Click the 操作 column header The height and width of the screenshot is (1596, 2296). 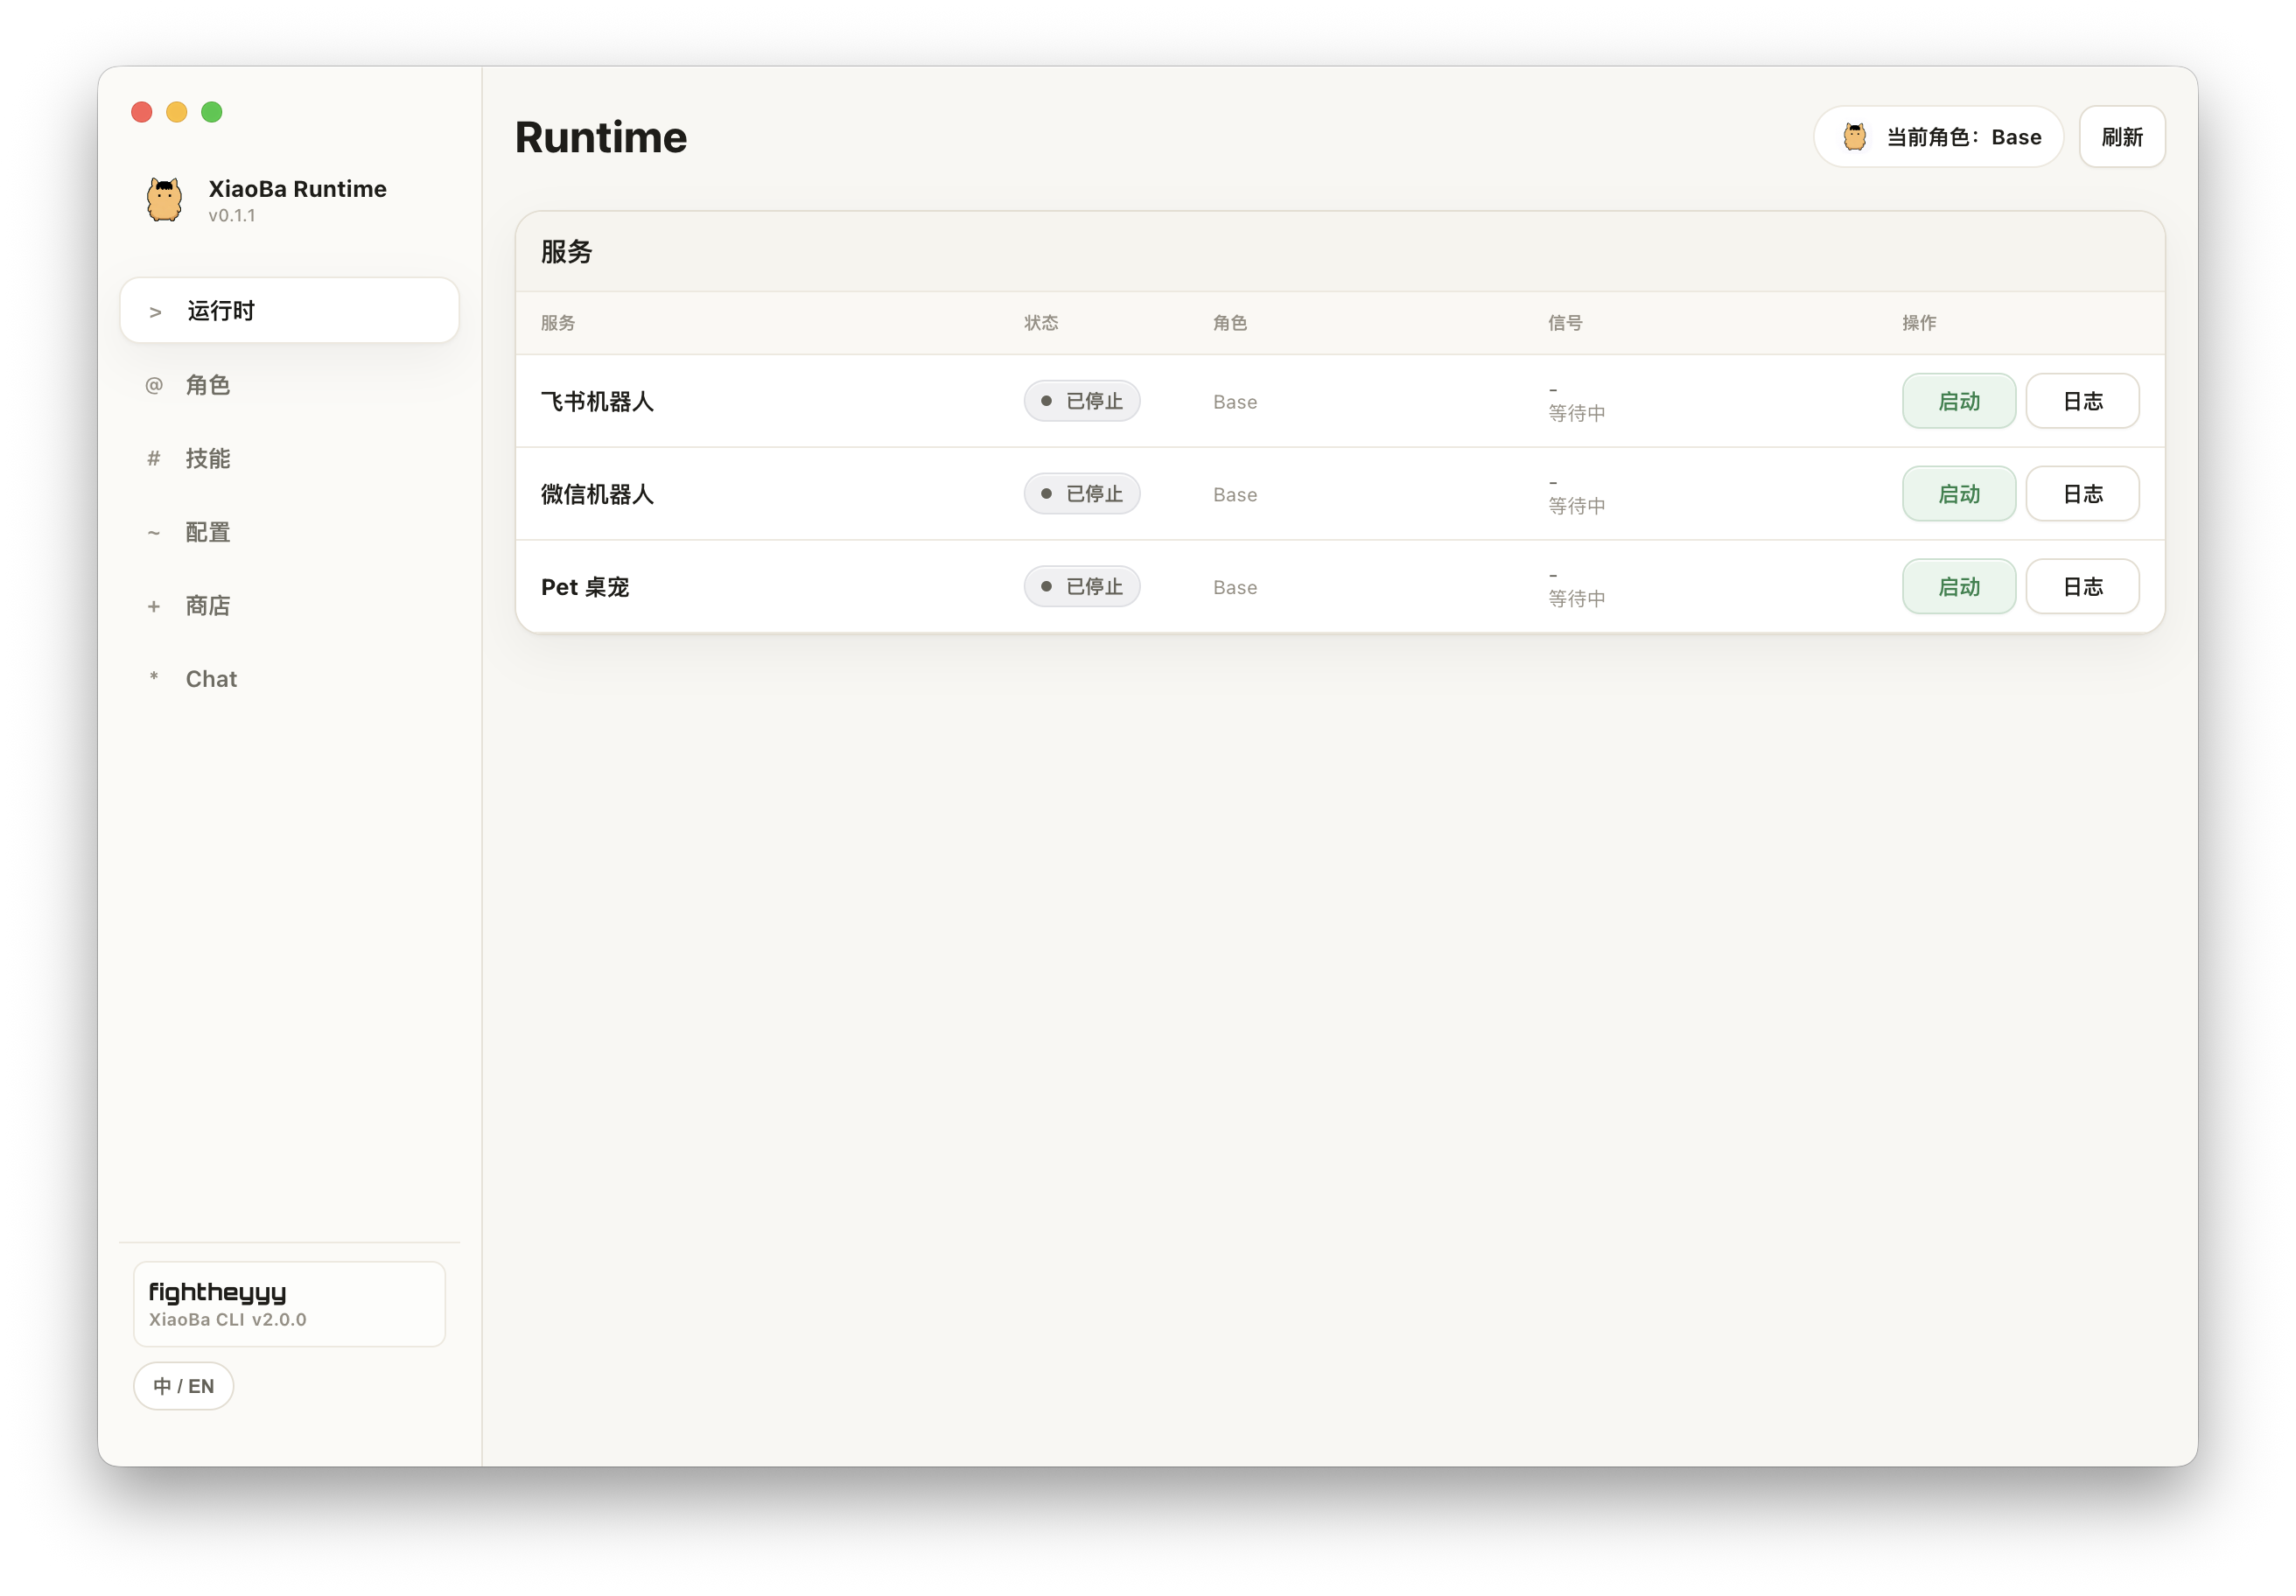coord(1919,323)
